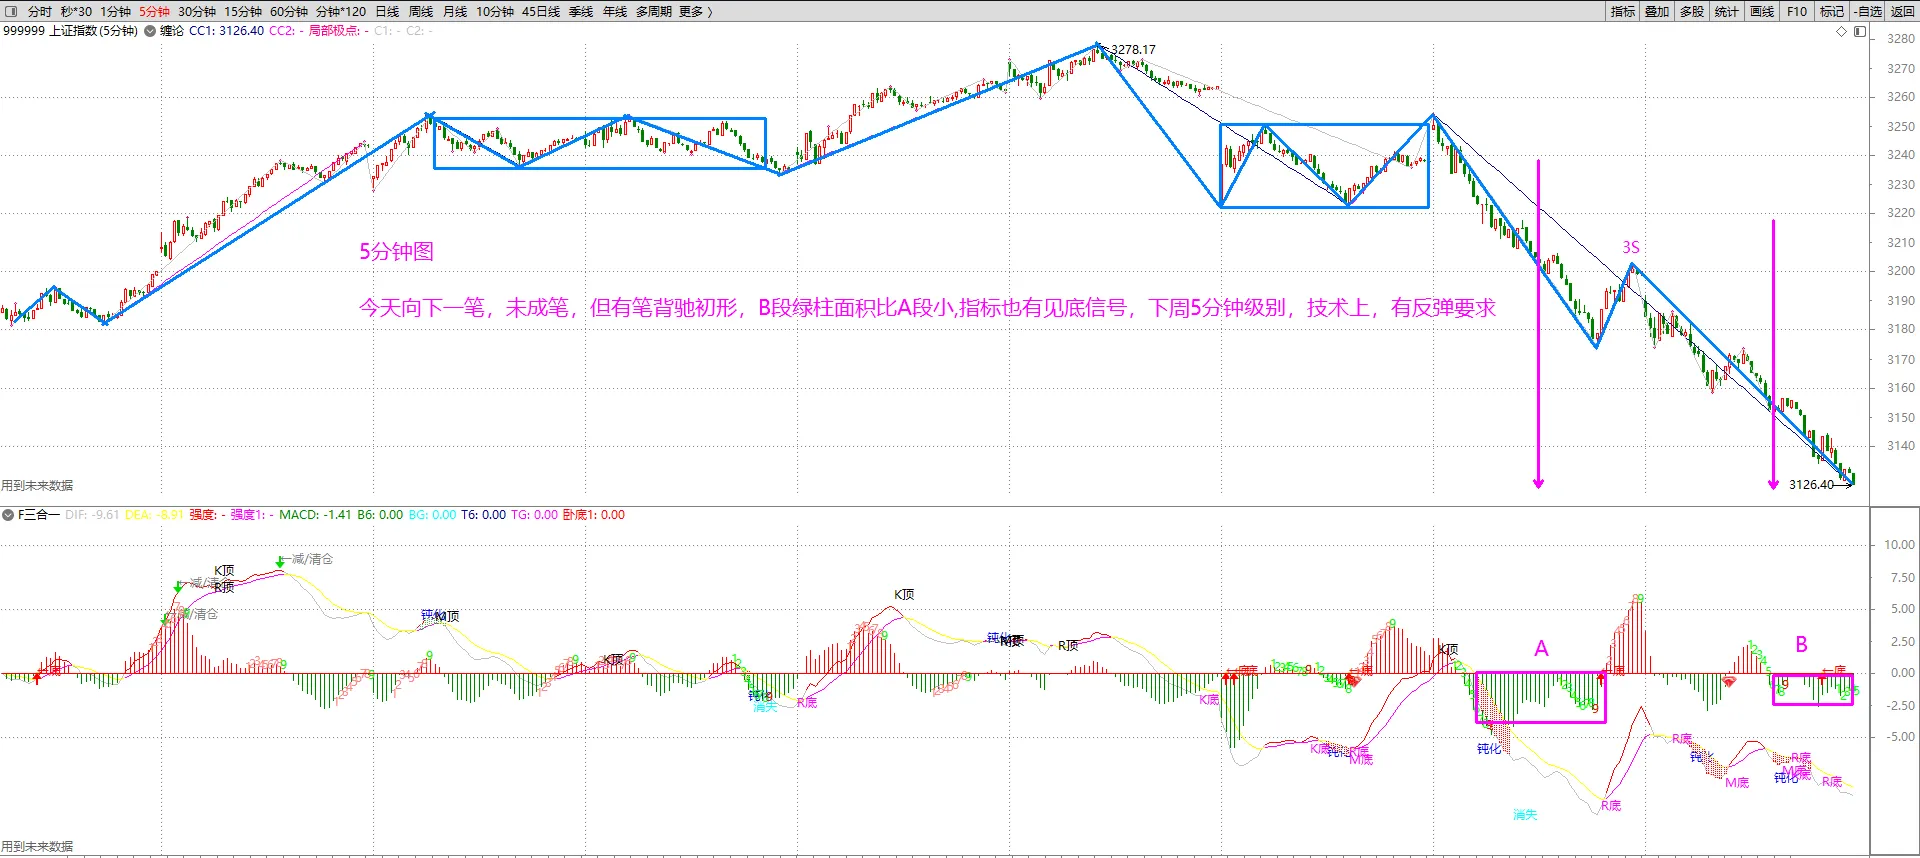The width and height of the screenshot is (1920, 858).
Task: Click the 统计 statistics button
Action: [x=1727, y=11]
